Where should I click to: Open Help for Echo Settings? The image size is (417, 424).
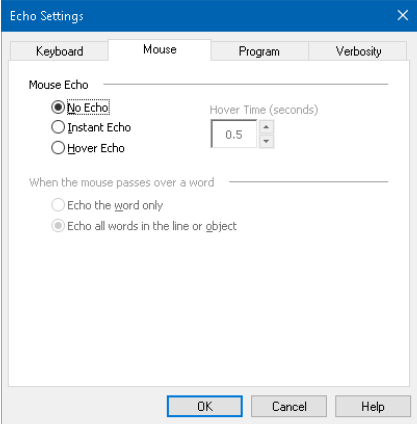pyautogui.click(x=373, y=406)
